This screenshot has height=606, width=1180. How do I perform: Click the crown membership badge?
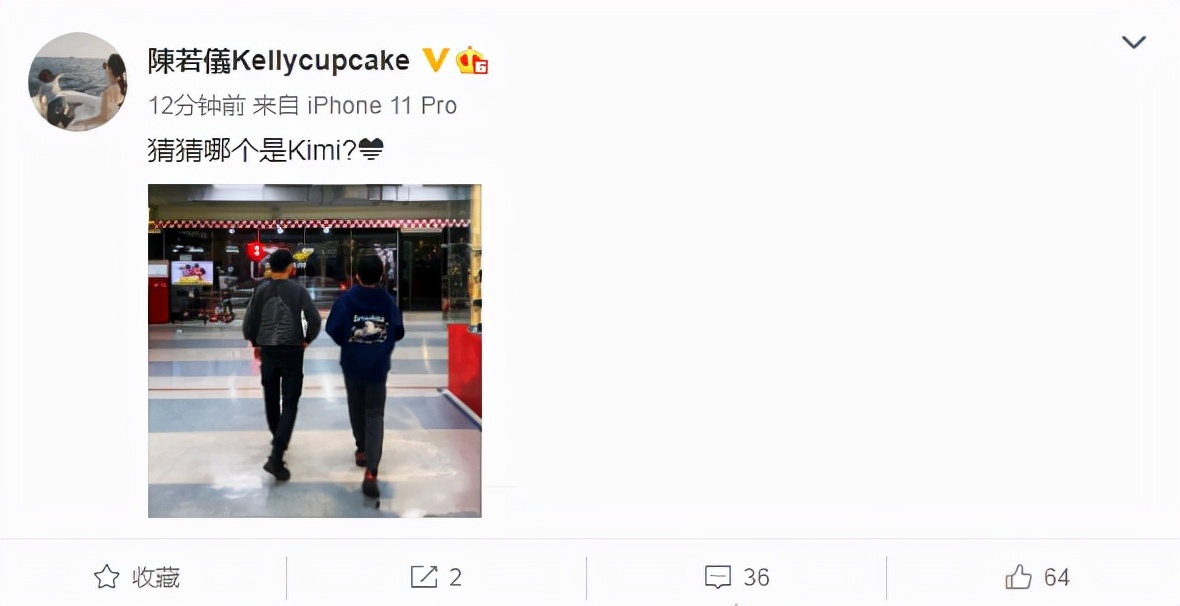pyautogui.click(x=472, y=60)
